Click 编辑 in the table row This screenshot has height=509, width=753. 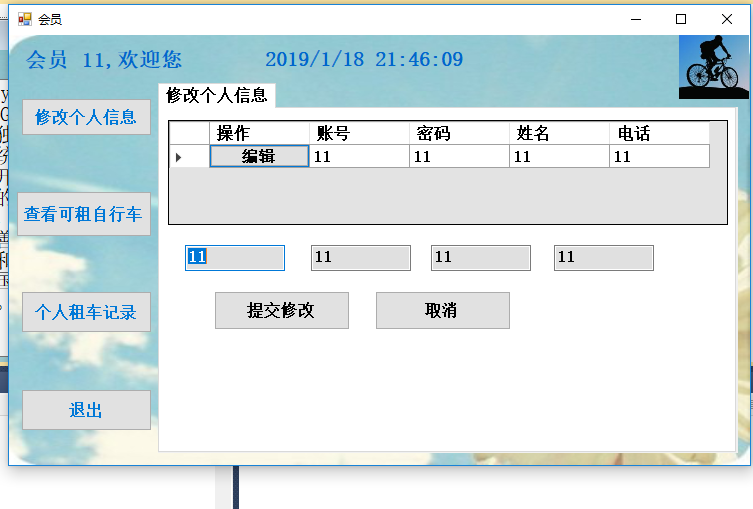pyautogui.click(x=259, y=157)
